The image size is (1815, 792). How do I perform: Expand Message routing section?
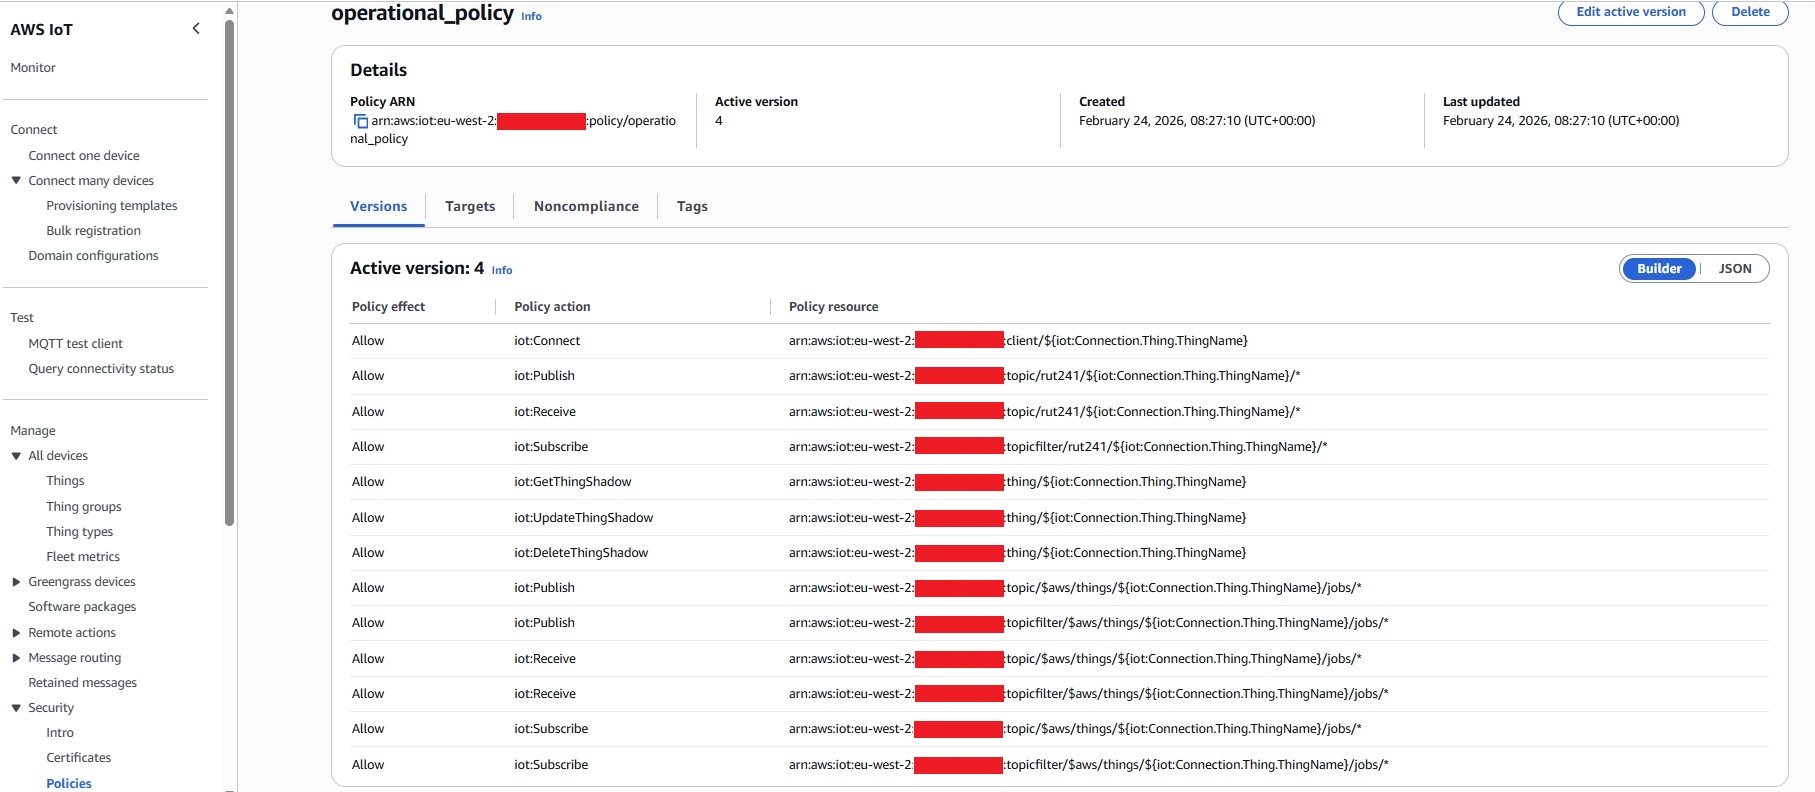(x=16, y=658)
